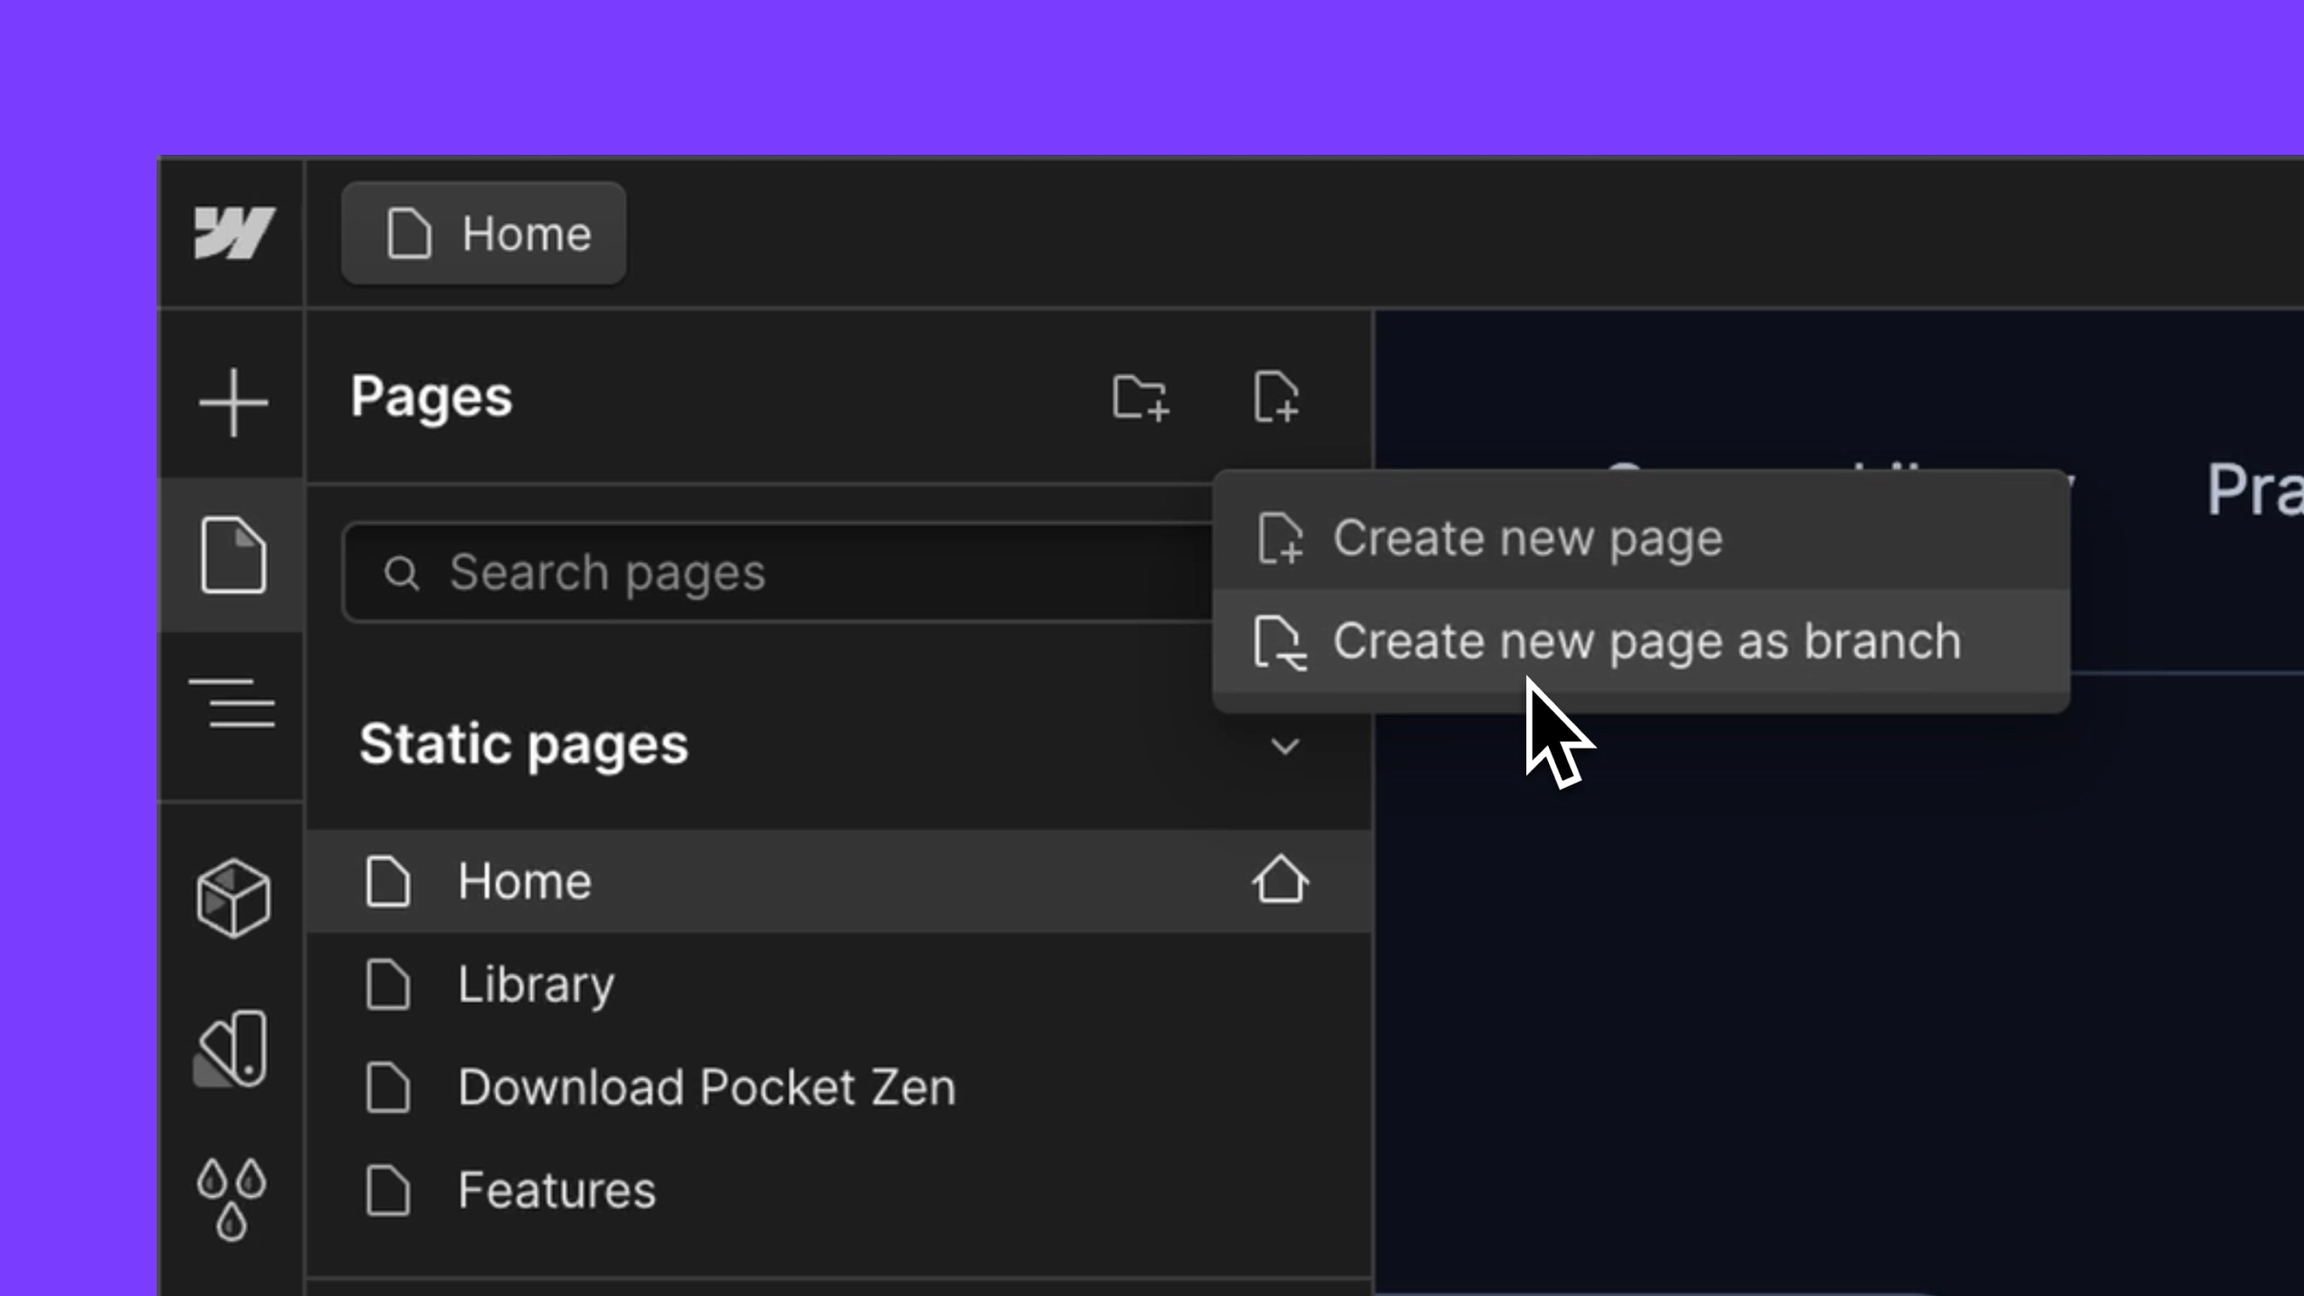Open the Components cube icon
2304x1296 pixels.
[x=233, y=897]
